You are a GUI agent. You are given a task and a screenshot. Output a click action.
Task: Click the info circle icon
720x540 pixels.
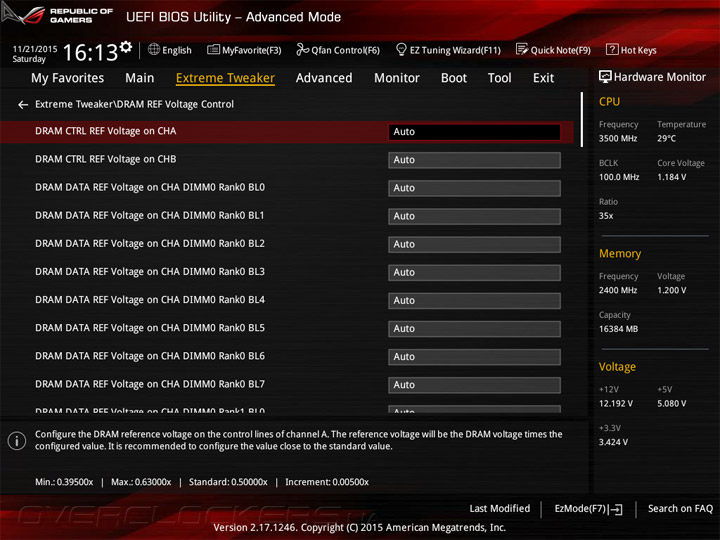click(17, 441)
